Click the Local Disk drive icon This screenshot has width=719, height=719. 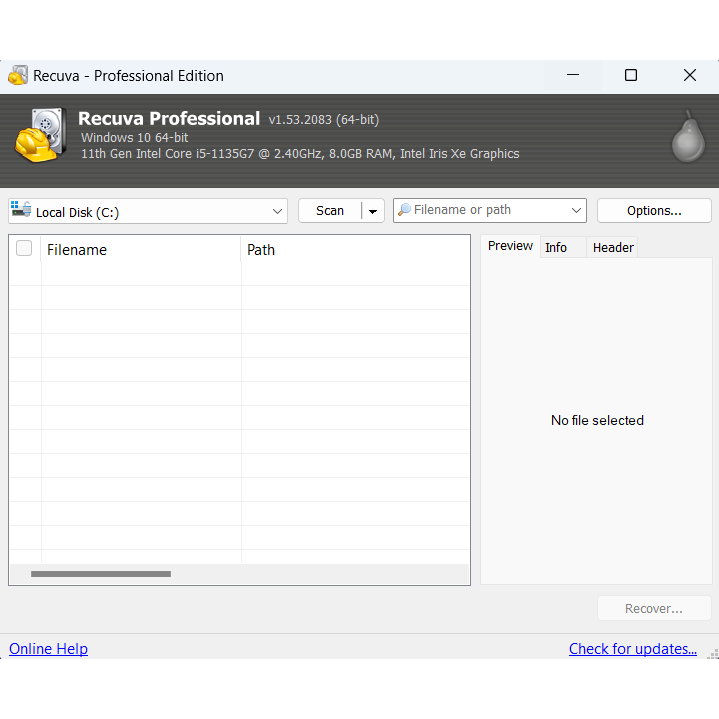(21, 211)
